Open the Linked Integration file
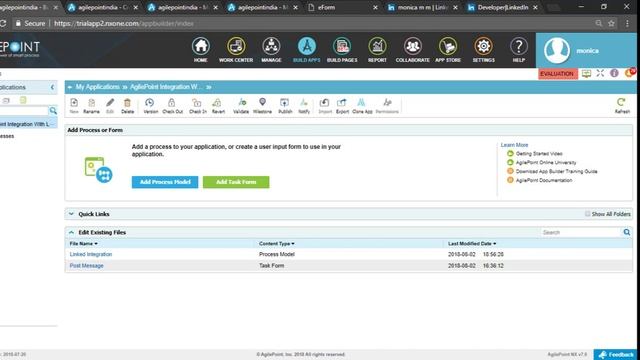 point(91,254)
